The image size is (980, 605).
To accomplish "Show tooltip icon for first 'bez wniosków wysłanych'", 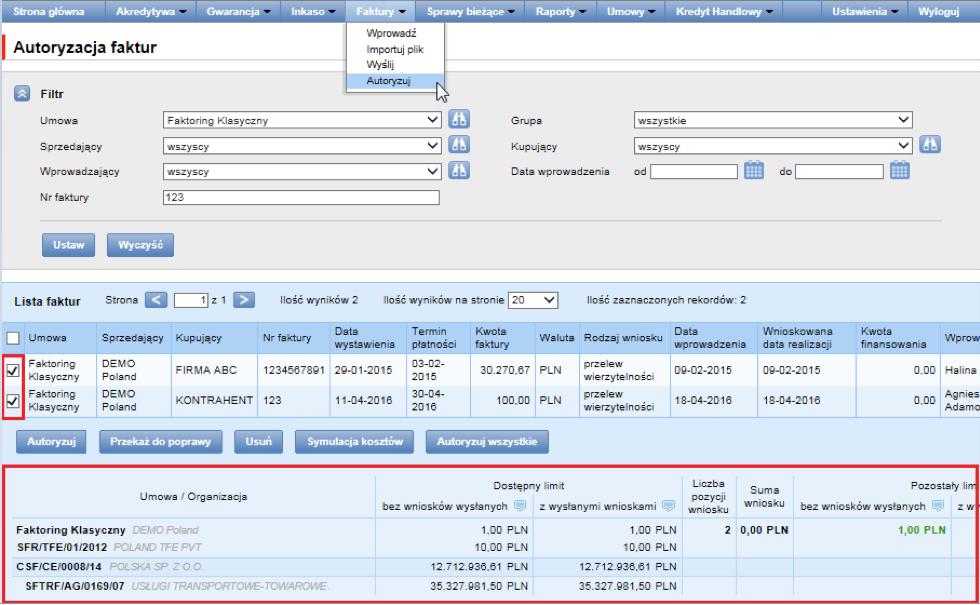I will tap(519, 506).
